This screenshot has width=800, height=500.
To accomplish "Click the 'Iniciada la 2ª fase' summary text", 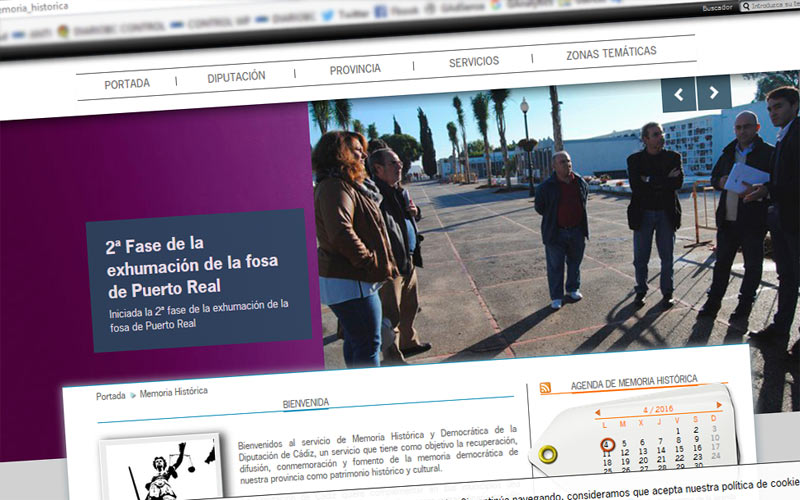I will click(x=198, y=315).
